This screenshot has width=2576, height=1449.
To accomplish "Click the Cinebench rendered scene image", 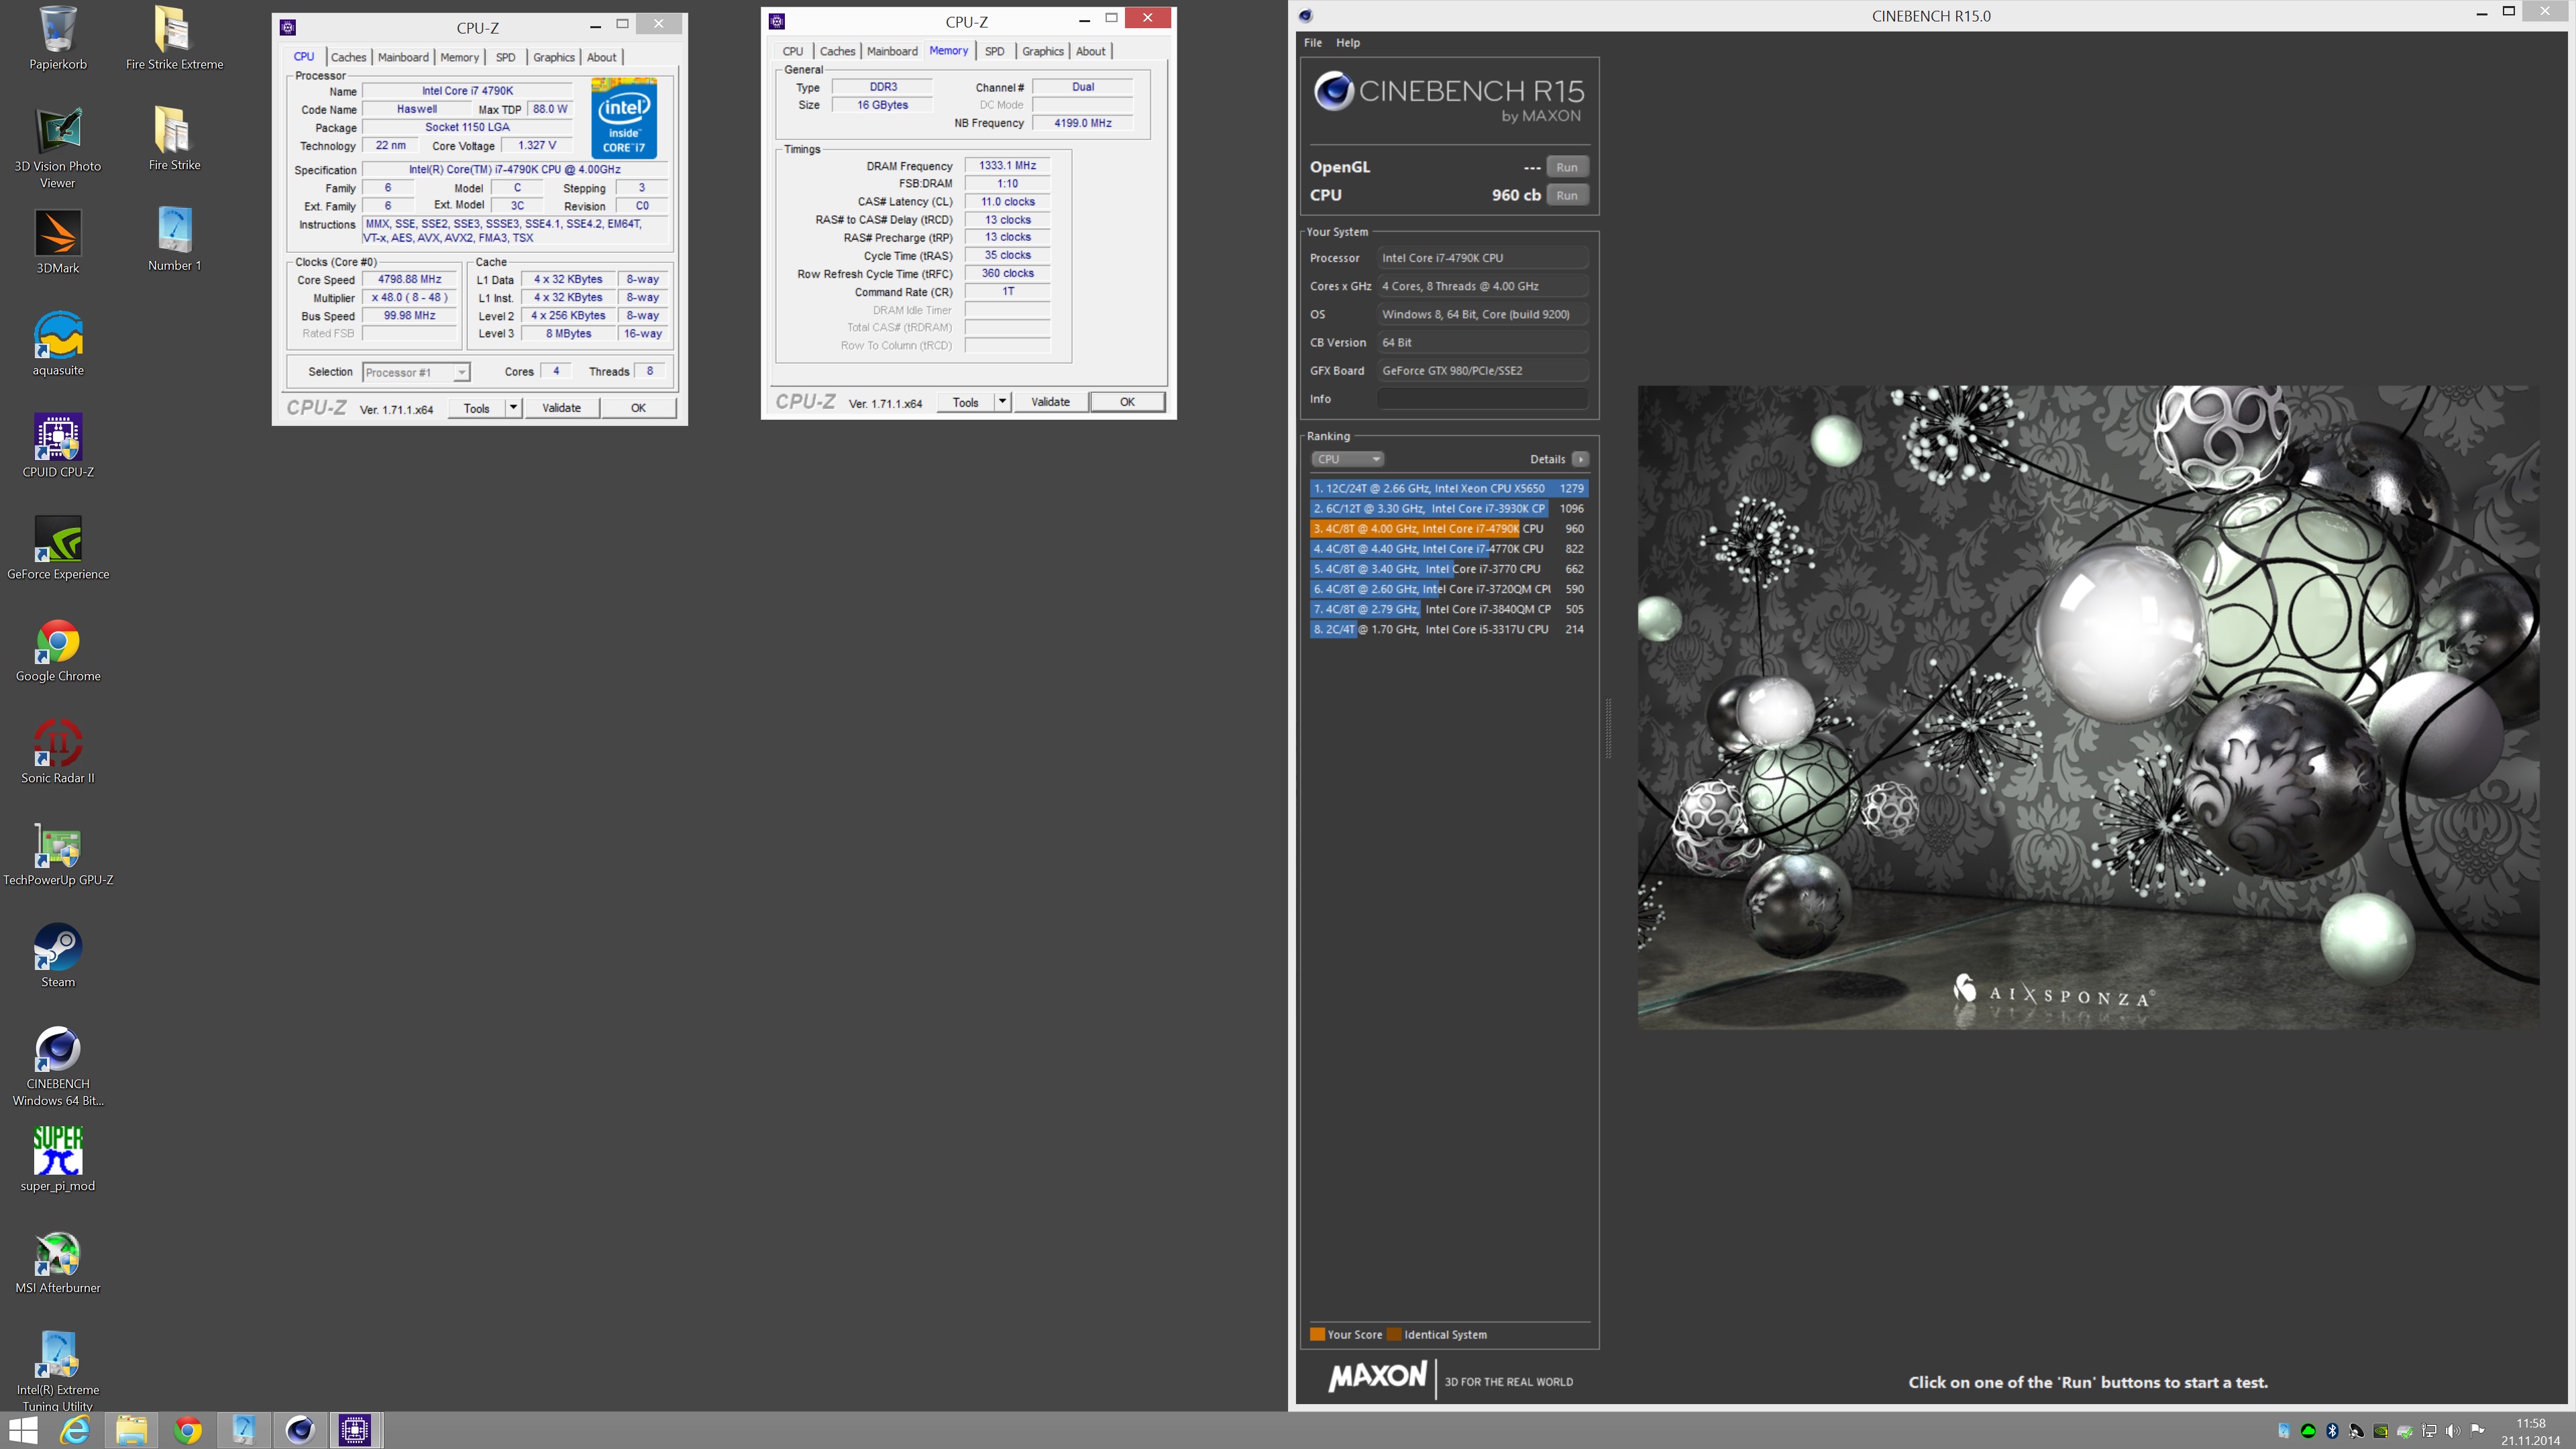I will point(2088,707).
